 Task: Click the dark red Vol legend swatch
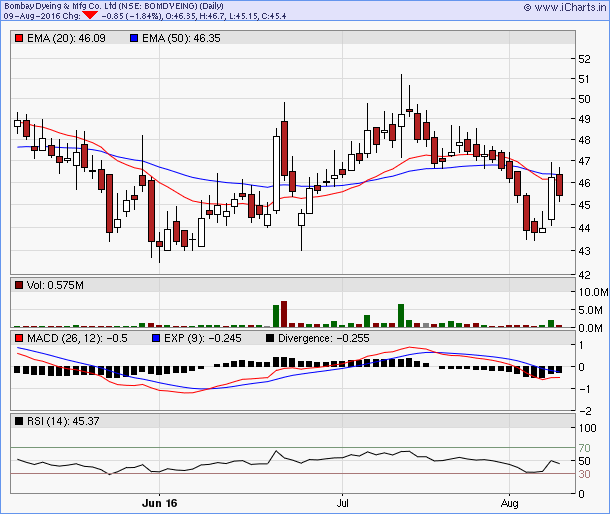[x=19, y=285]
